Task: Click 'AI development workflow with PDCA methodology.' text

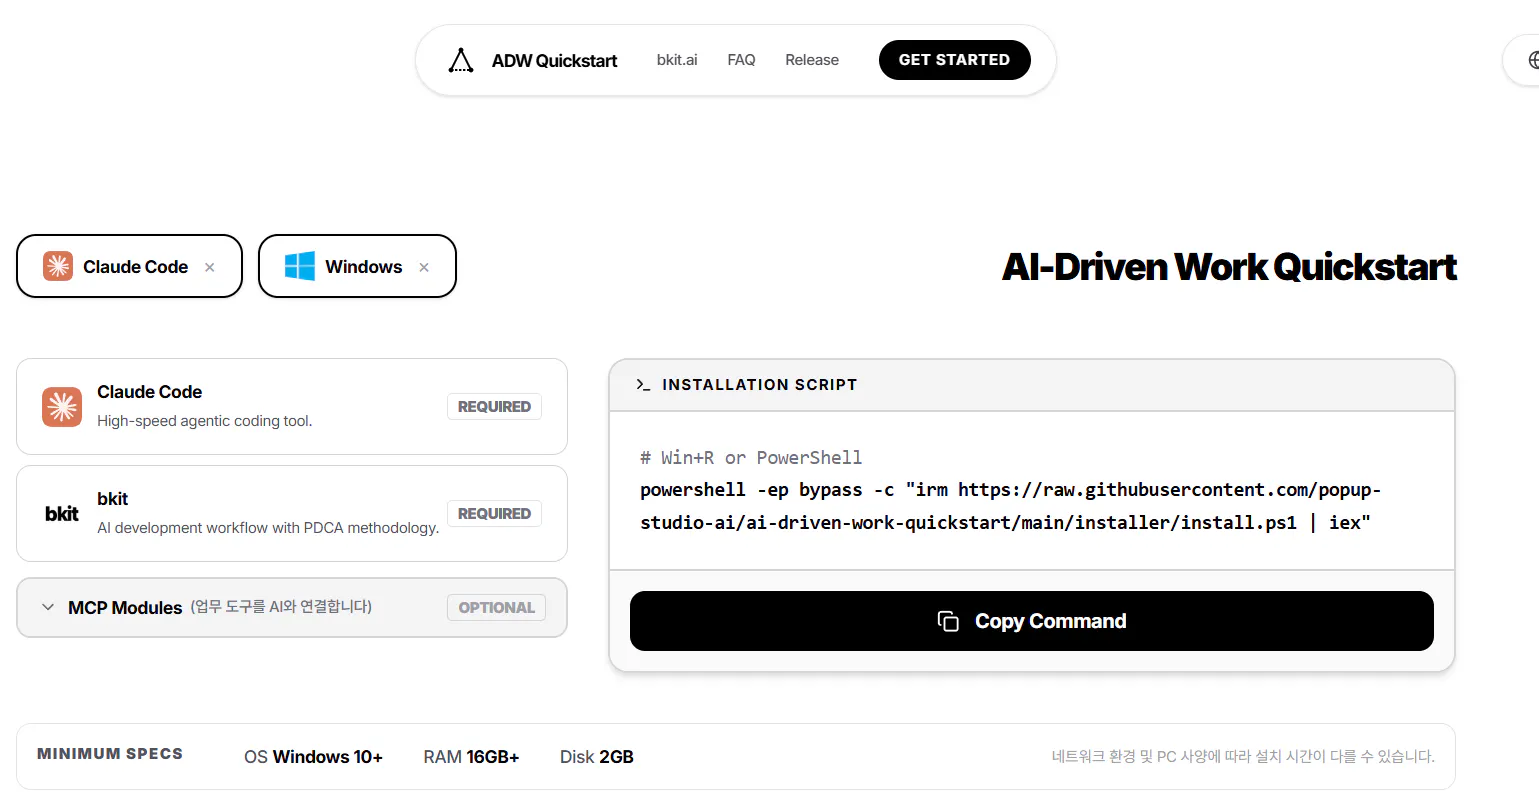Action: point(268,528)
